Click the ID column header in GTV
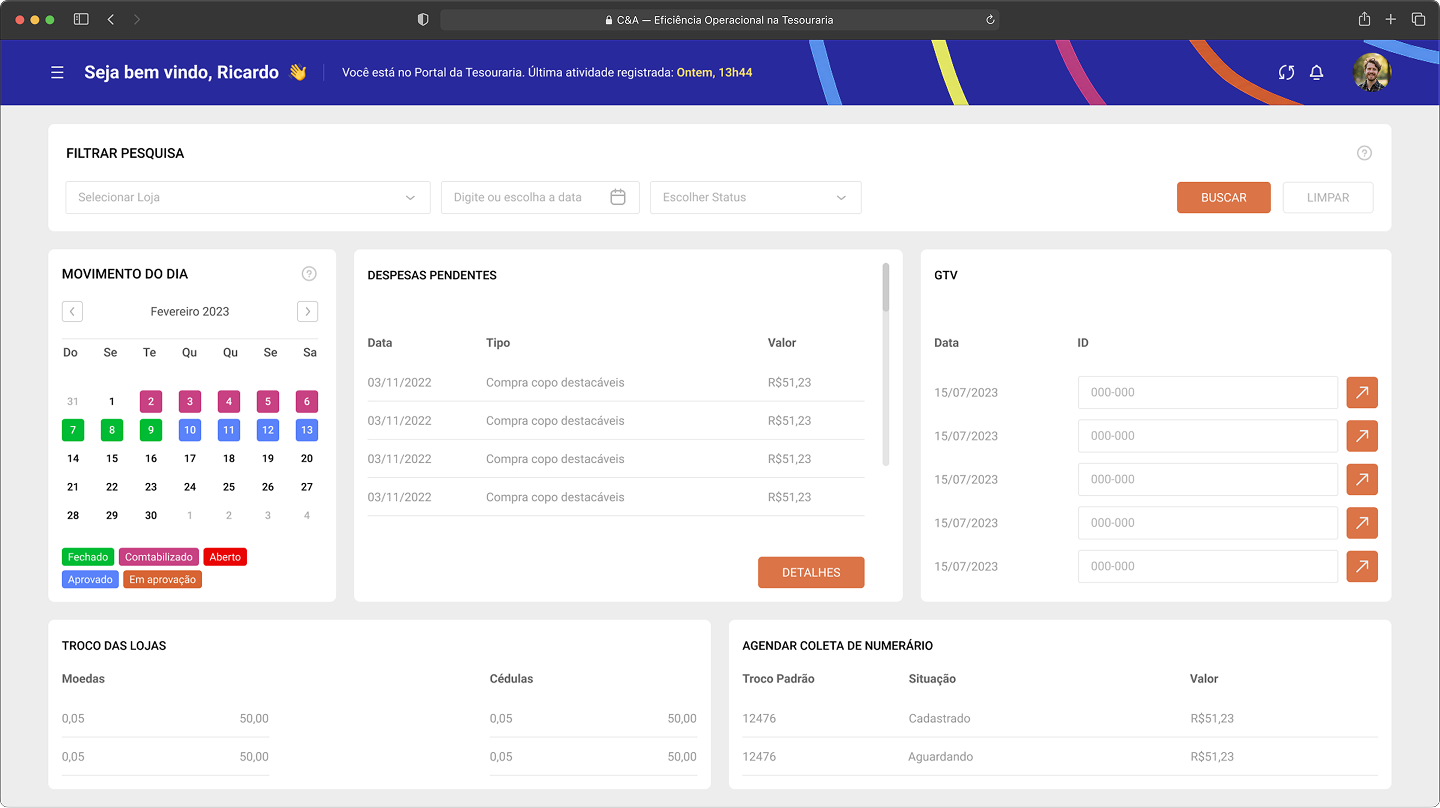 click(x=1083, y=342)
